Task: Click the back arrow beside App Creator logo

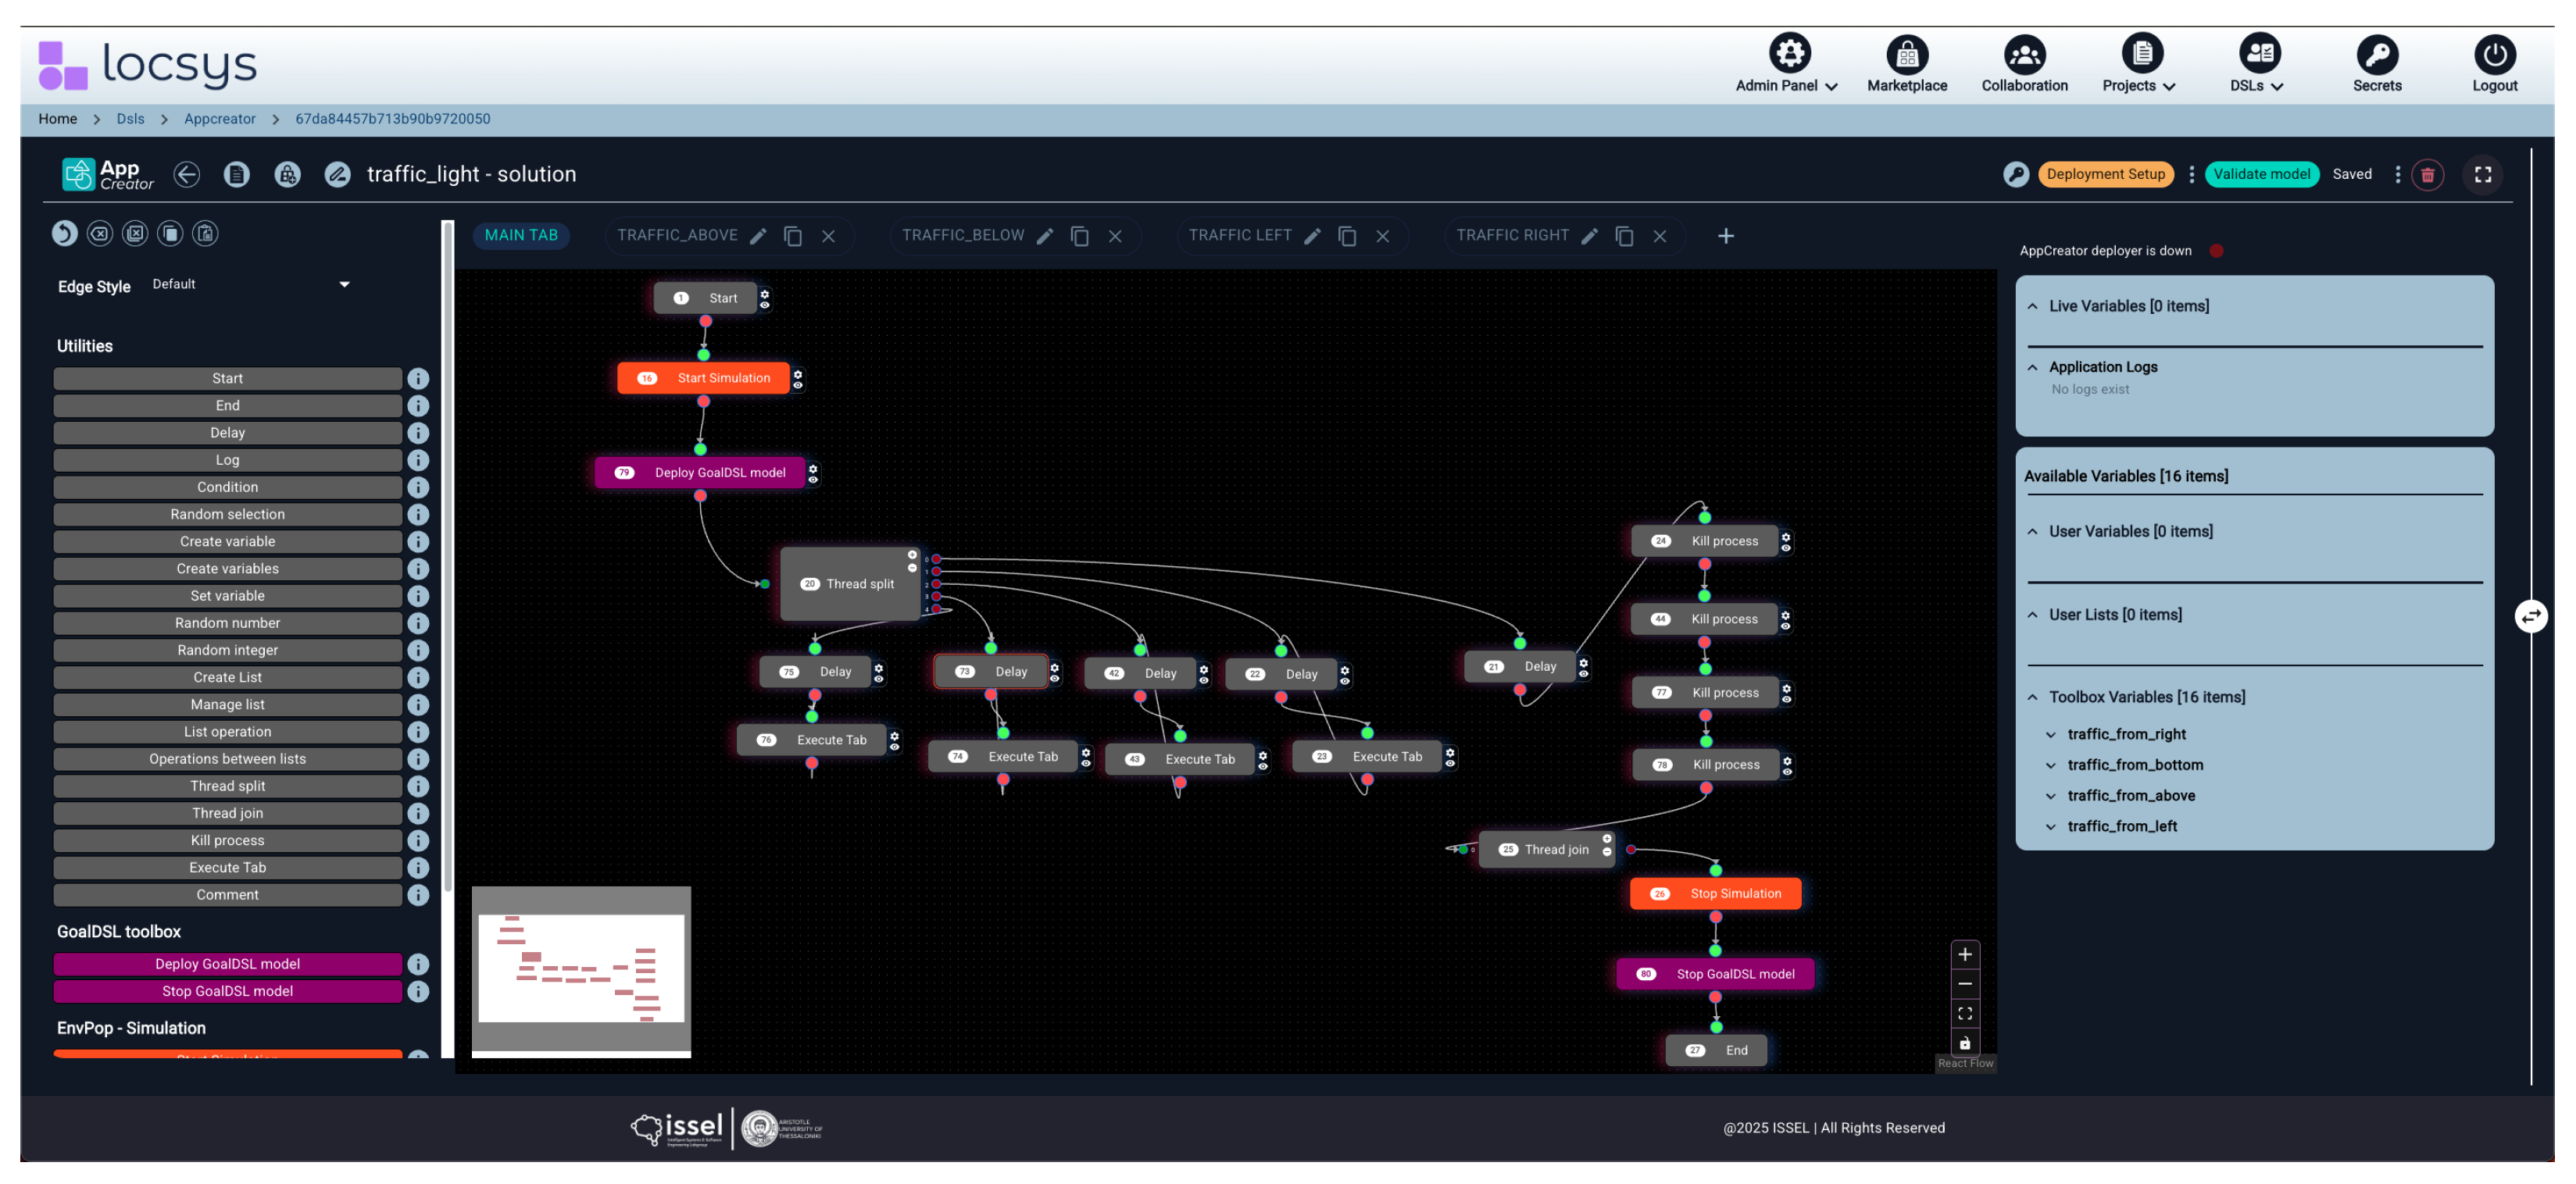Action: pyautogui.click(x=186, y=174)
